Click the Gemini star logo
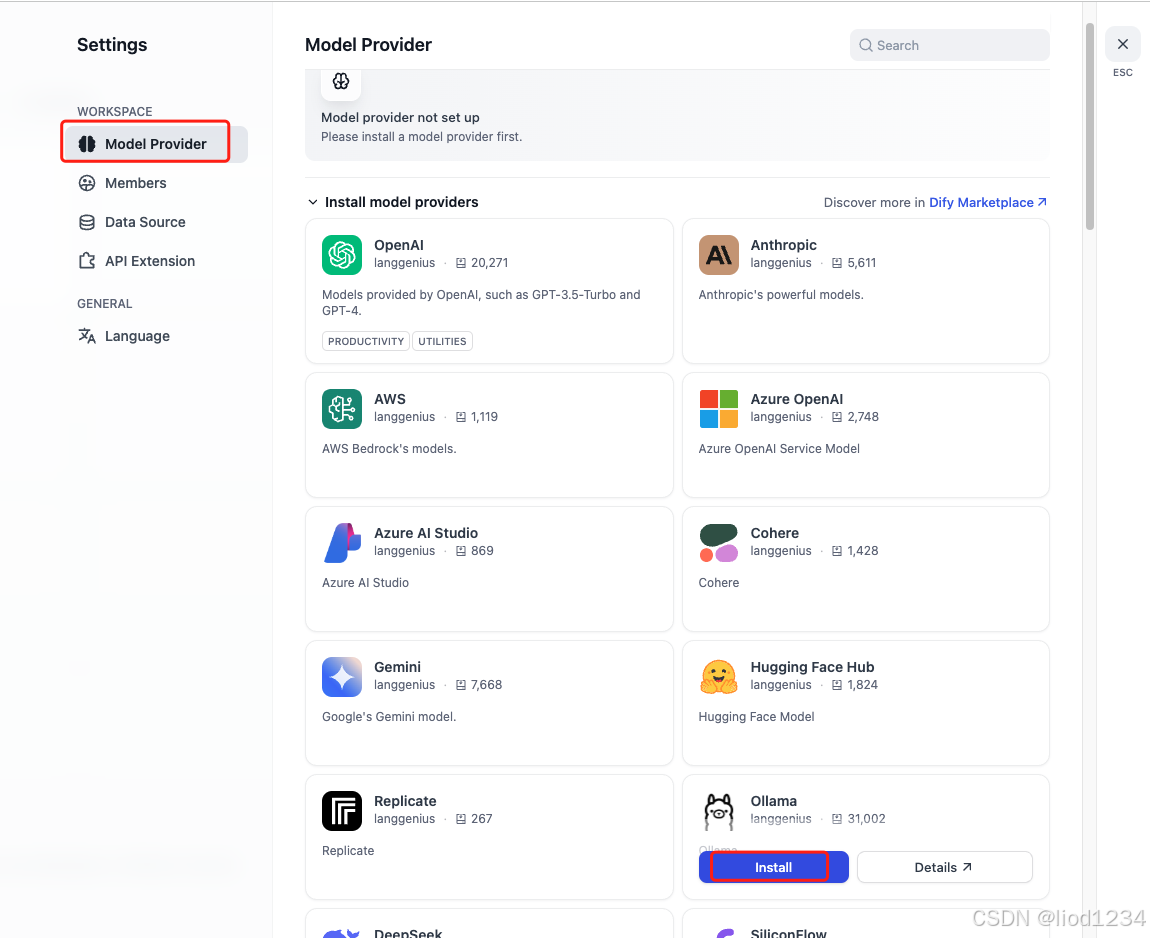1150x938 pixels. point(342,677)
